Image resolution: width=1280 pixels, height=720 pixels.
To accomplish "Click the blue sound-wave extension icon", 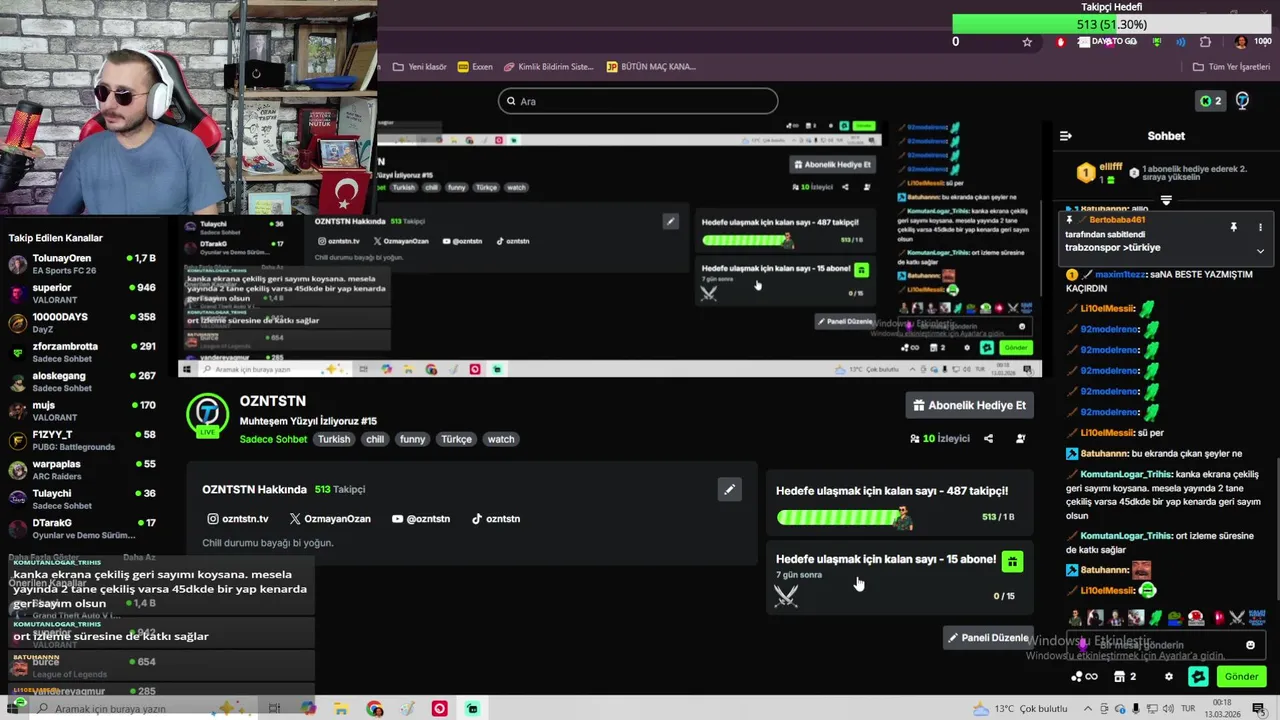I will 1181,42.
